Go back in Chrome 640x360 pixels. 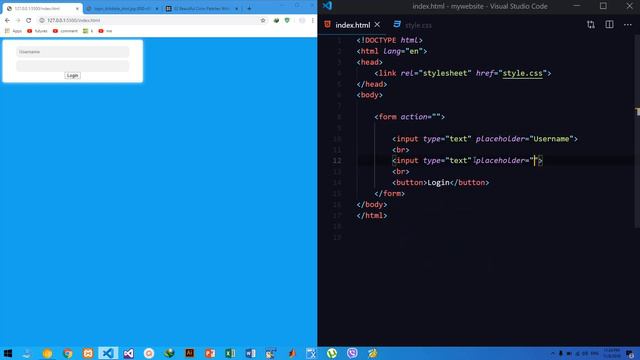point(7,20)
